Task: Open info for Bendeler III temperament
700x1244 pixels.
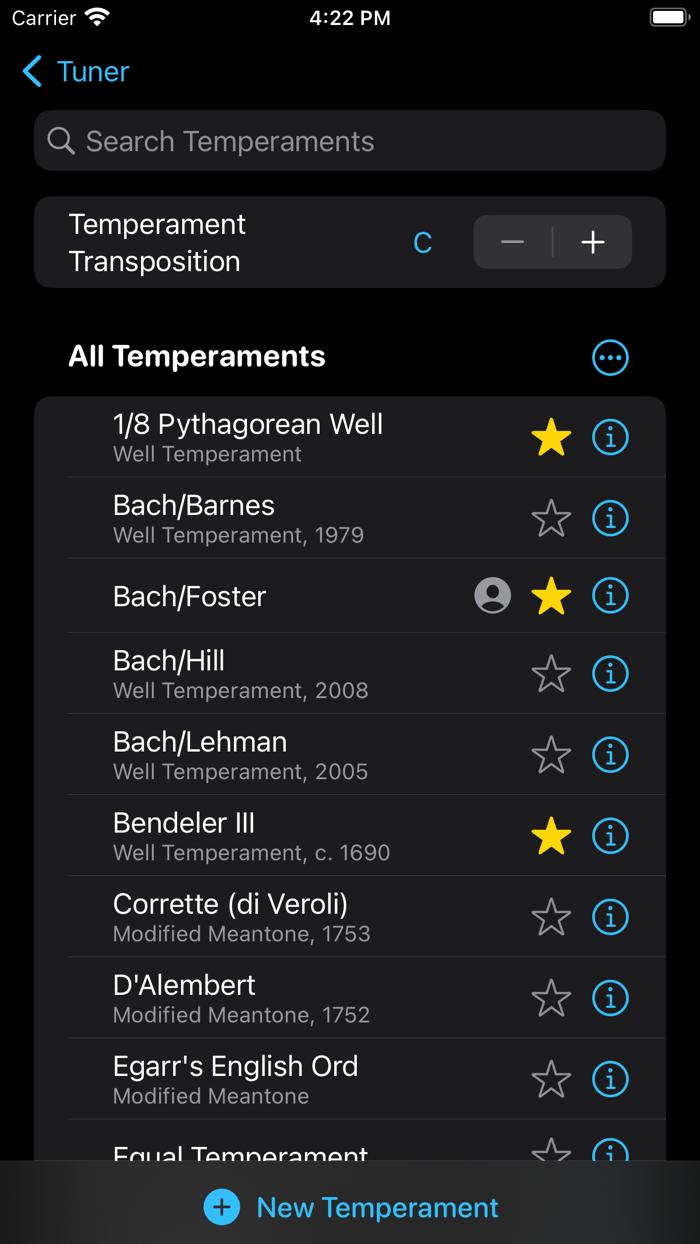Action: click(x=610, y=836)
